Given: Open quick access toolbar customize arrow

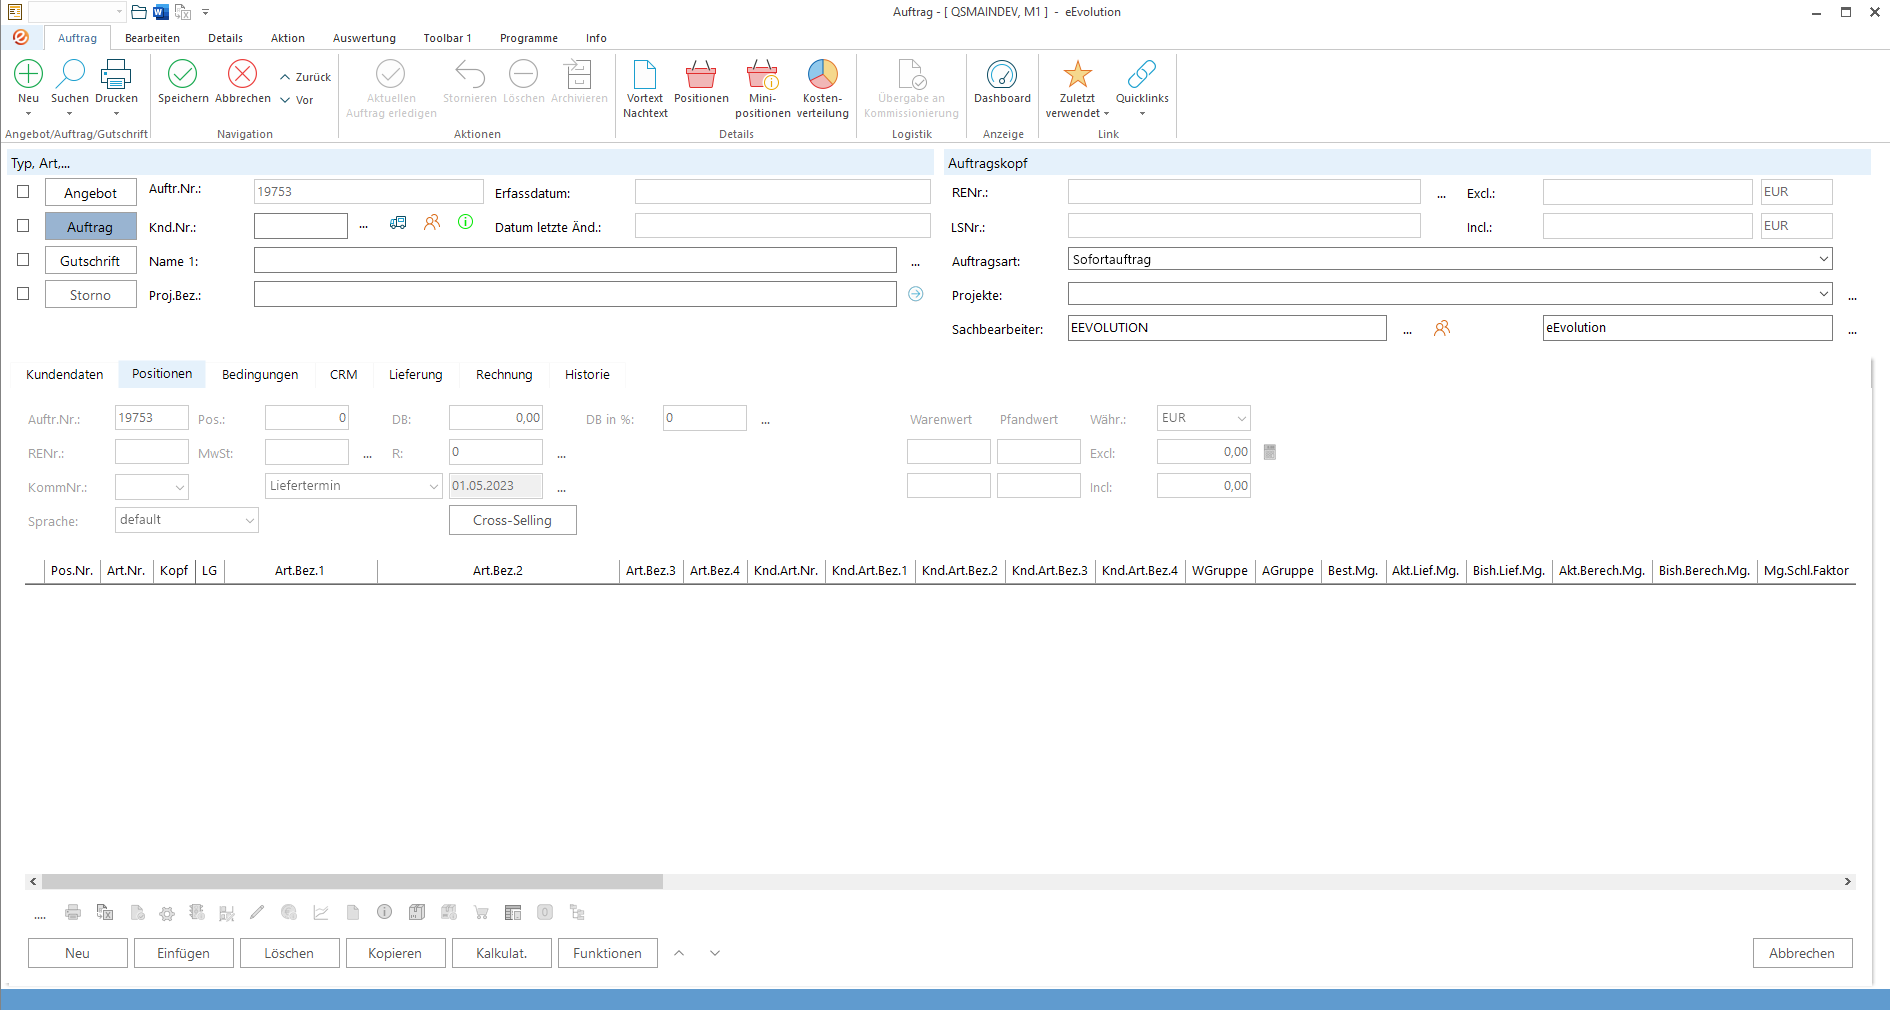Looking at the screenshot, I should point(206,12).
